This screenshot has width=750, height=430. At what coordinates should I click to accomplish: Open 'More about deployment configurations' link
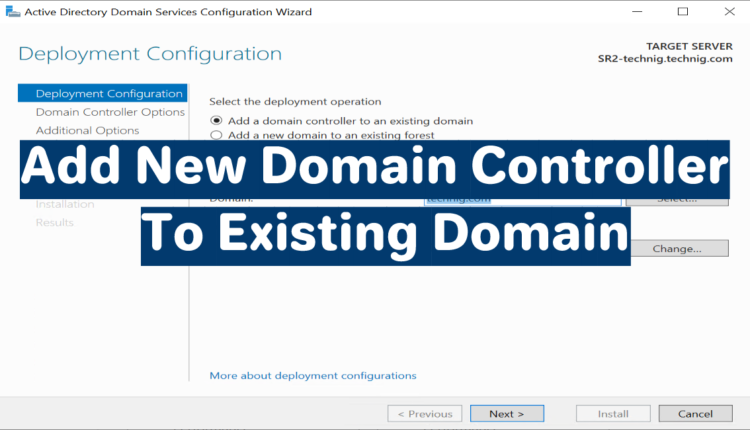[x=312, y=376]
